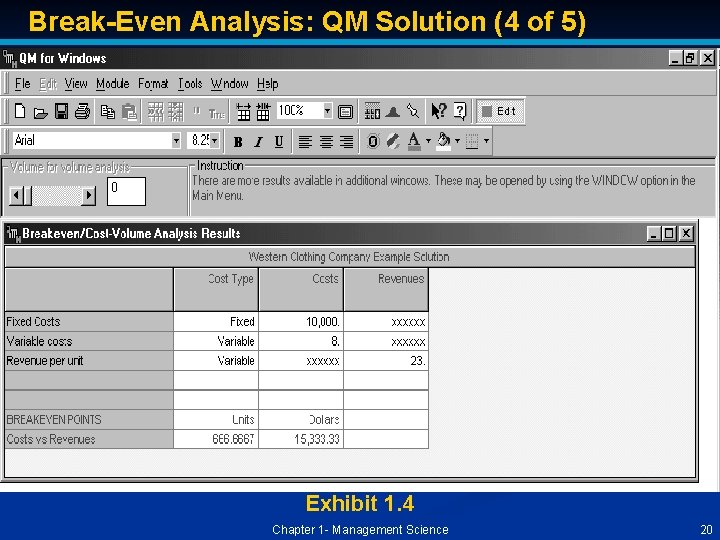This screenshot has height=540, width=720.
Task: Click the Print icon
Action: coord(82,111)
